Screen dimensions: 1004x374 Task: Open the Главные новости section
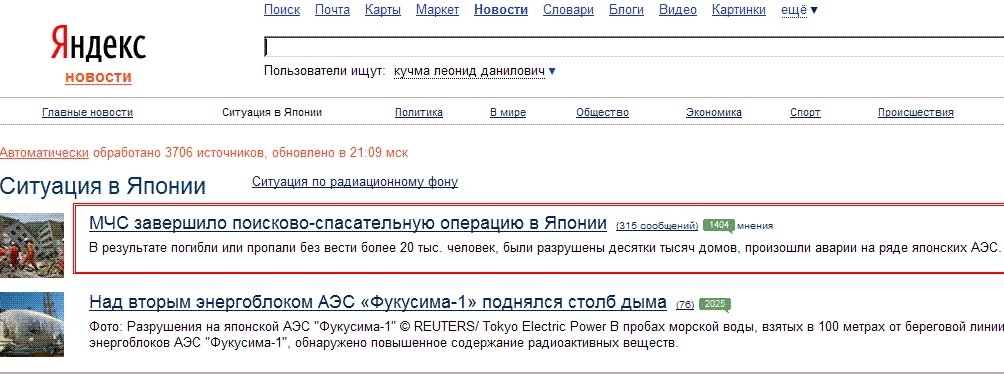(88, 112)
